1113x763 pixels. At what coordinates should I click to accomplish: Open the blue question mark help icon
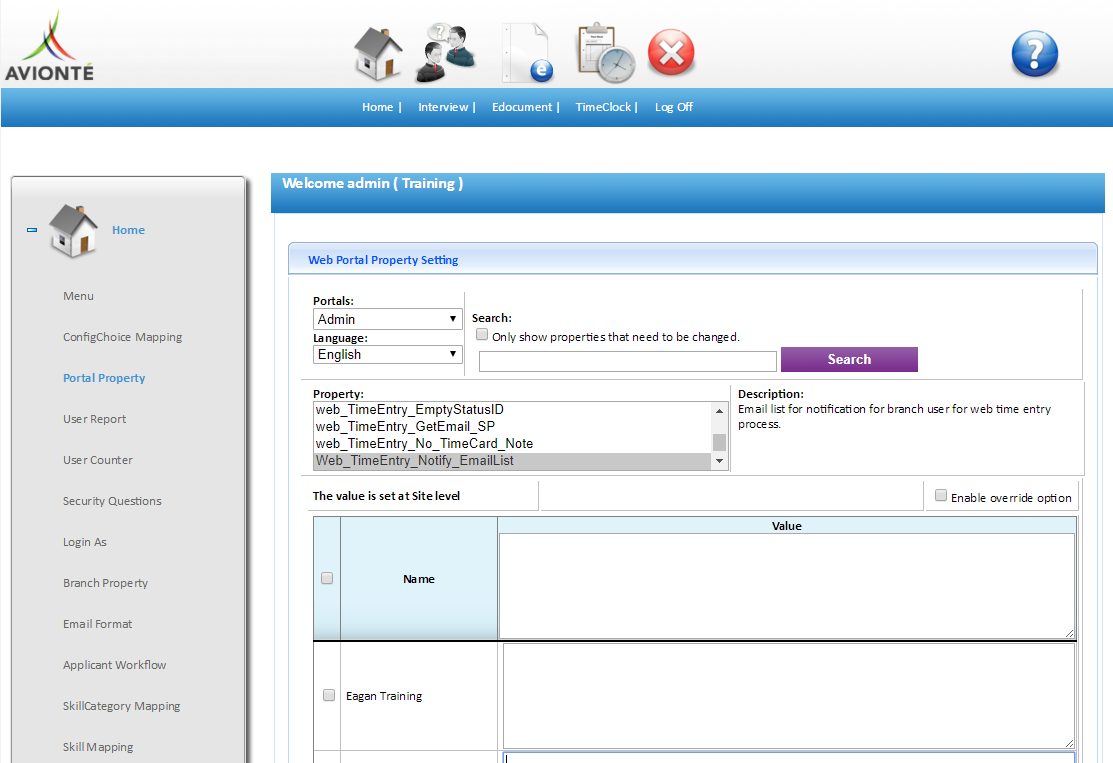point(1034,53)
